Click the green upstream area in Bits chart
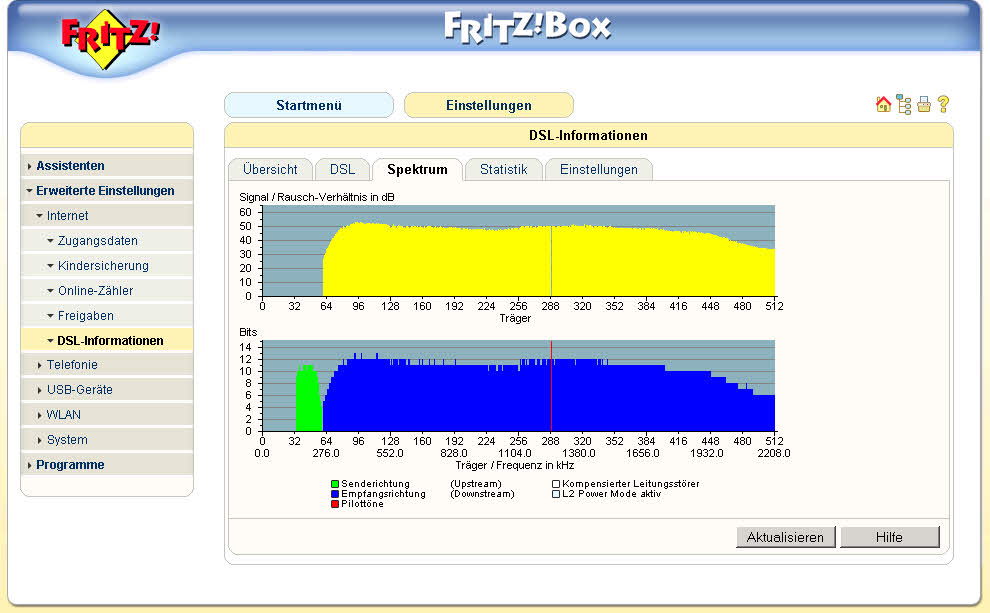The image size is (990, 613). pos(309,400)
